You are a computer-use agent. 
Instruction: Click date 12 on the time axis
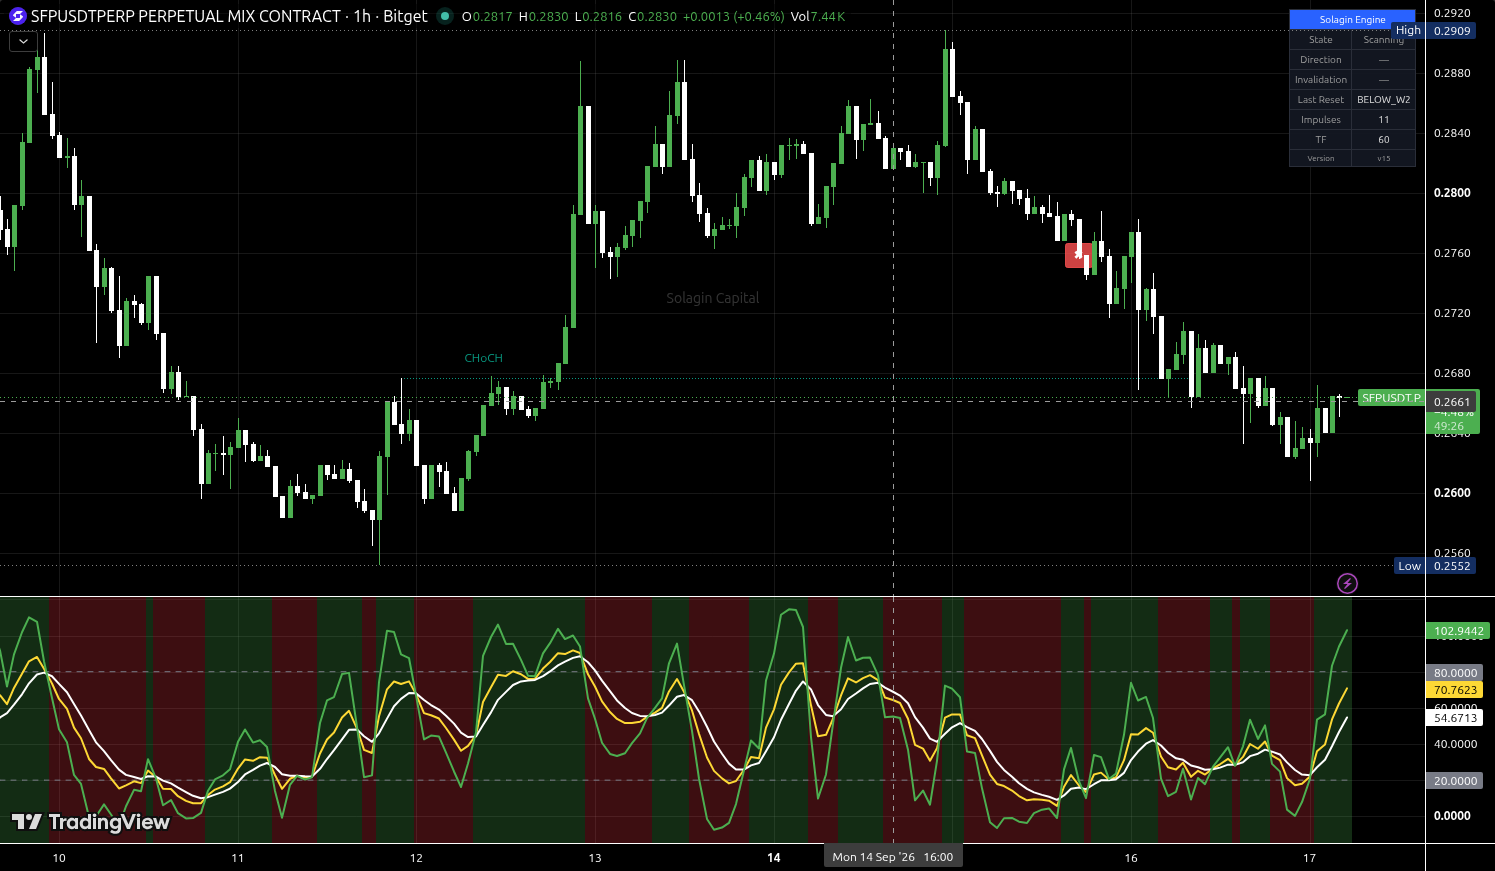click(x=416, y=858)
